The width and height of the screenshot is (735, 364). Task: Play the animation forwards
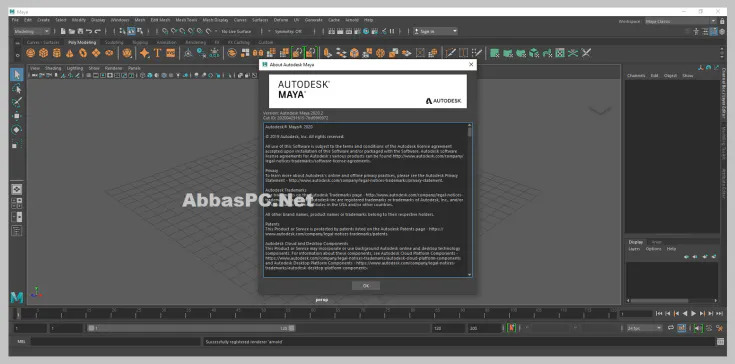coord(693,313)
